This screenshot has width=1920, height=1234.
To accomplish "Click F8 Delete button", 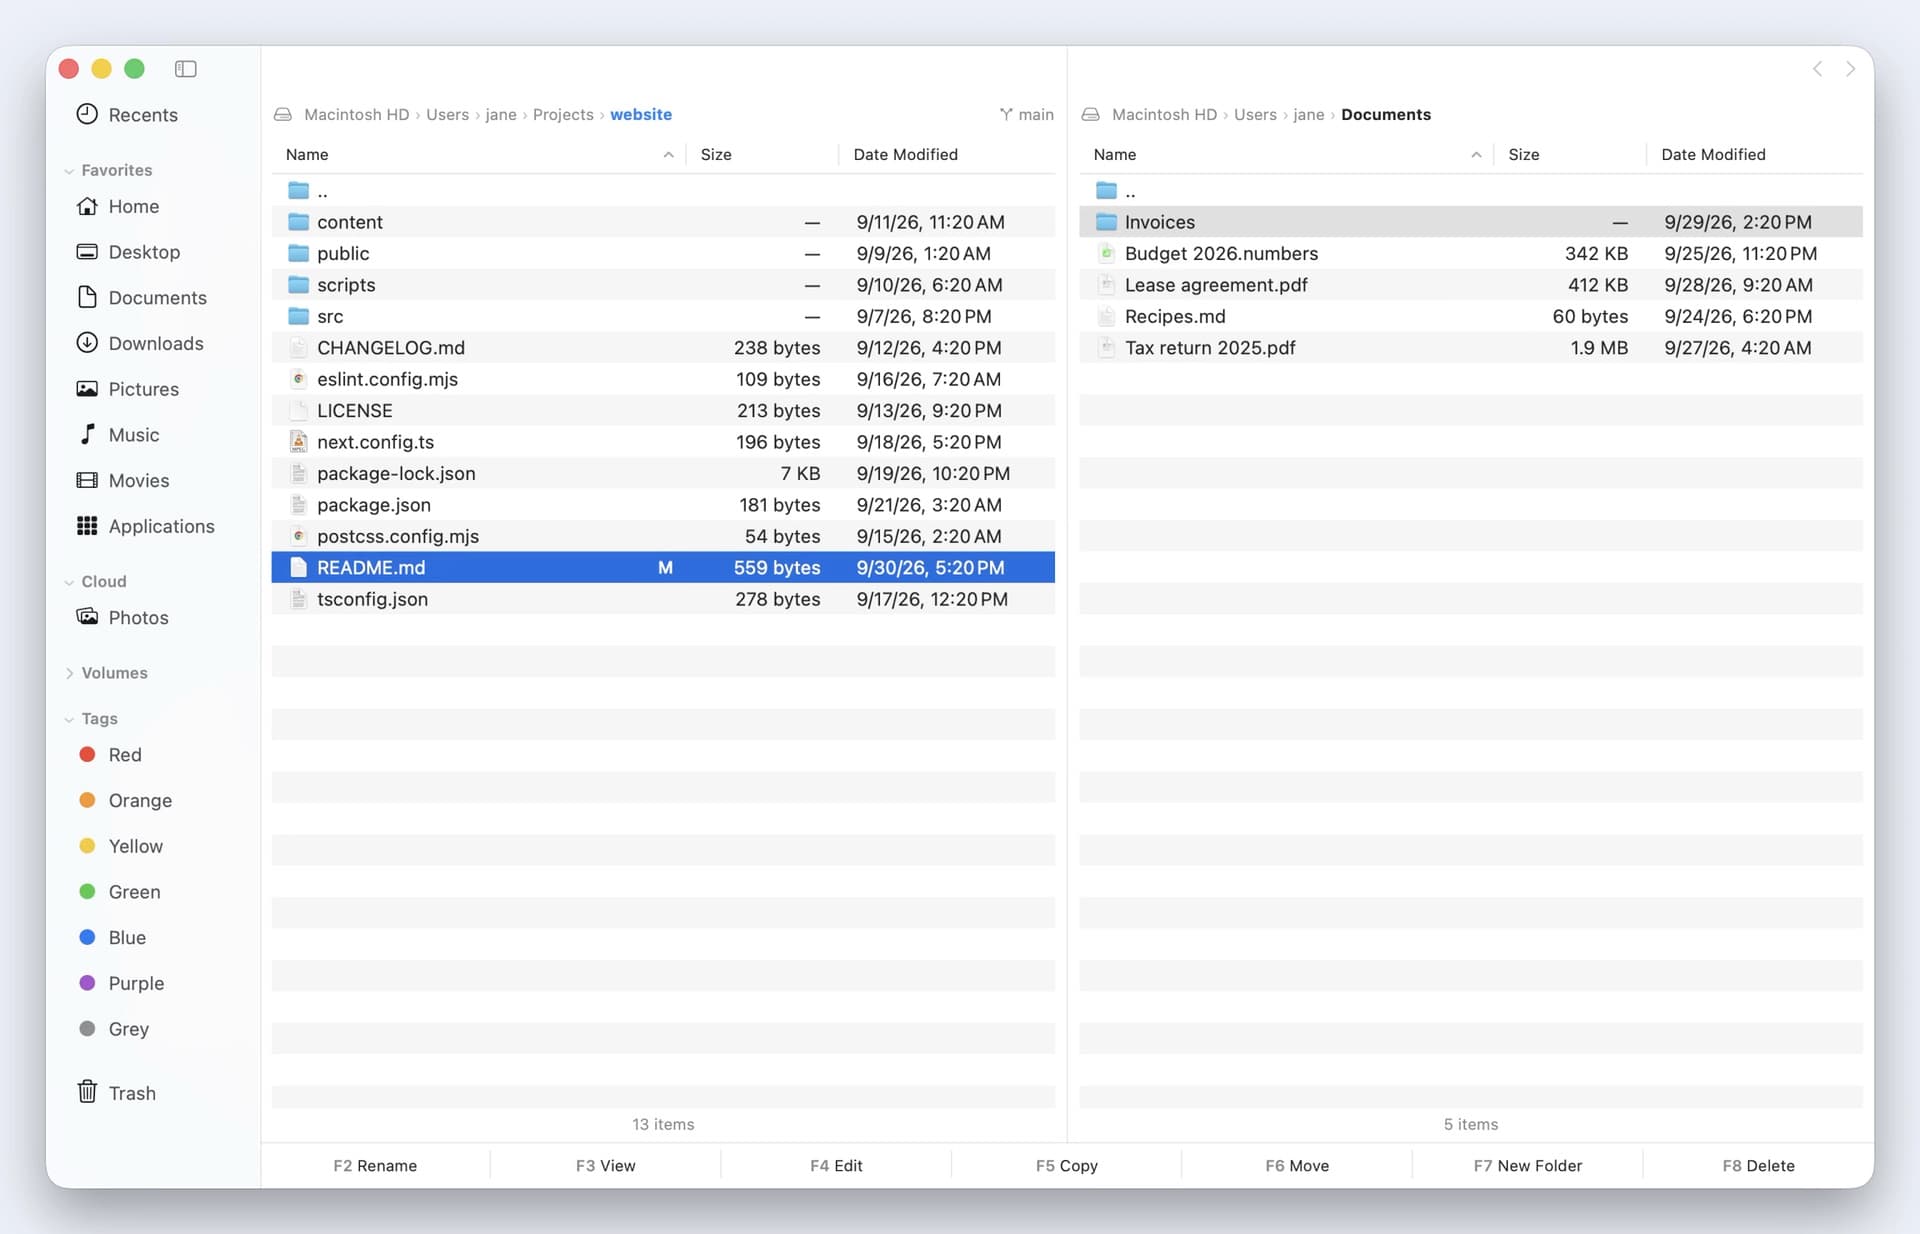I will [1758, 1166].
